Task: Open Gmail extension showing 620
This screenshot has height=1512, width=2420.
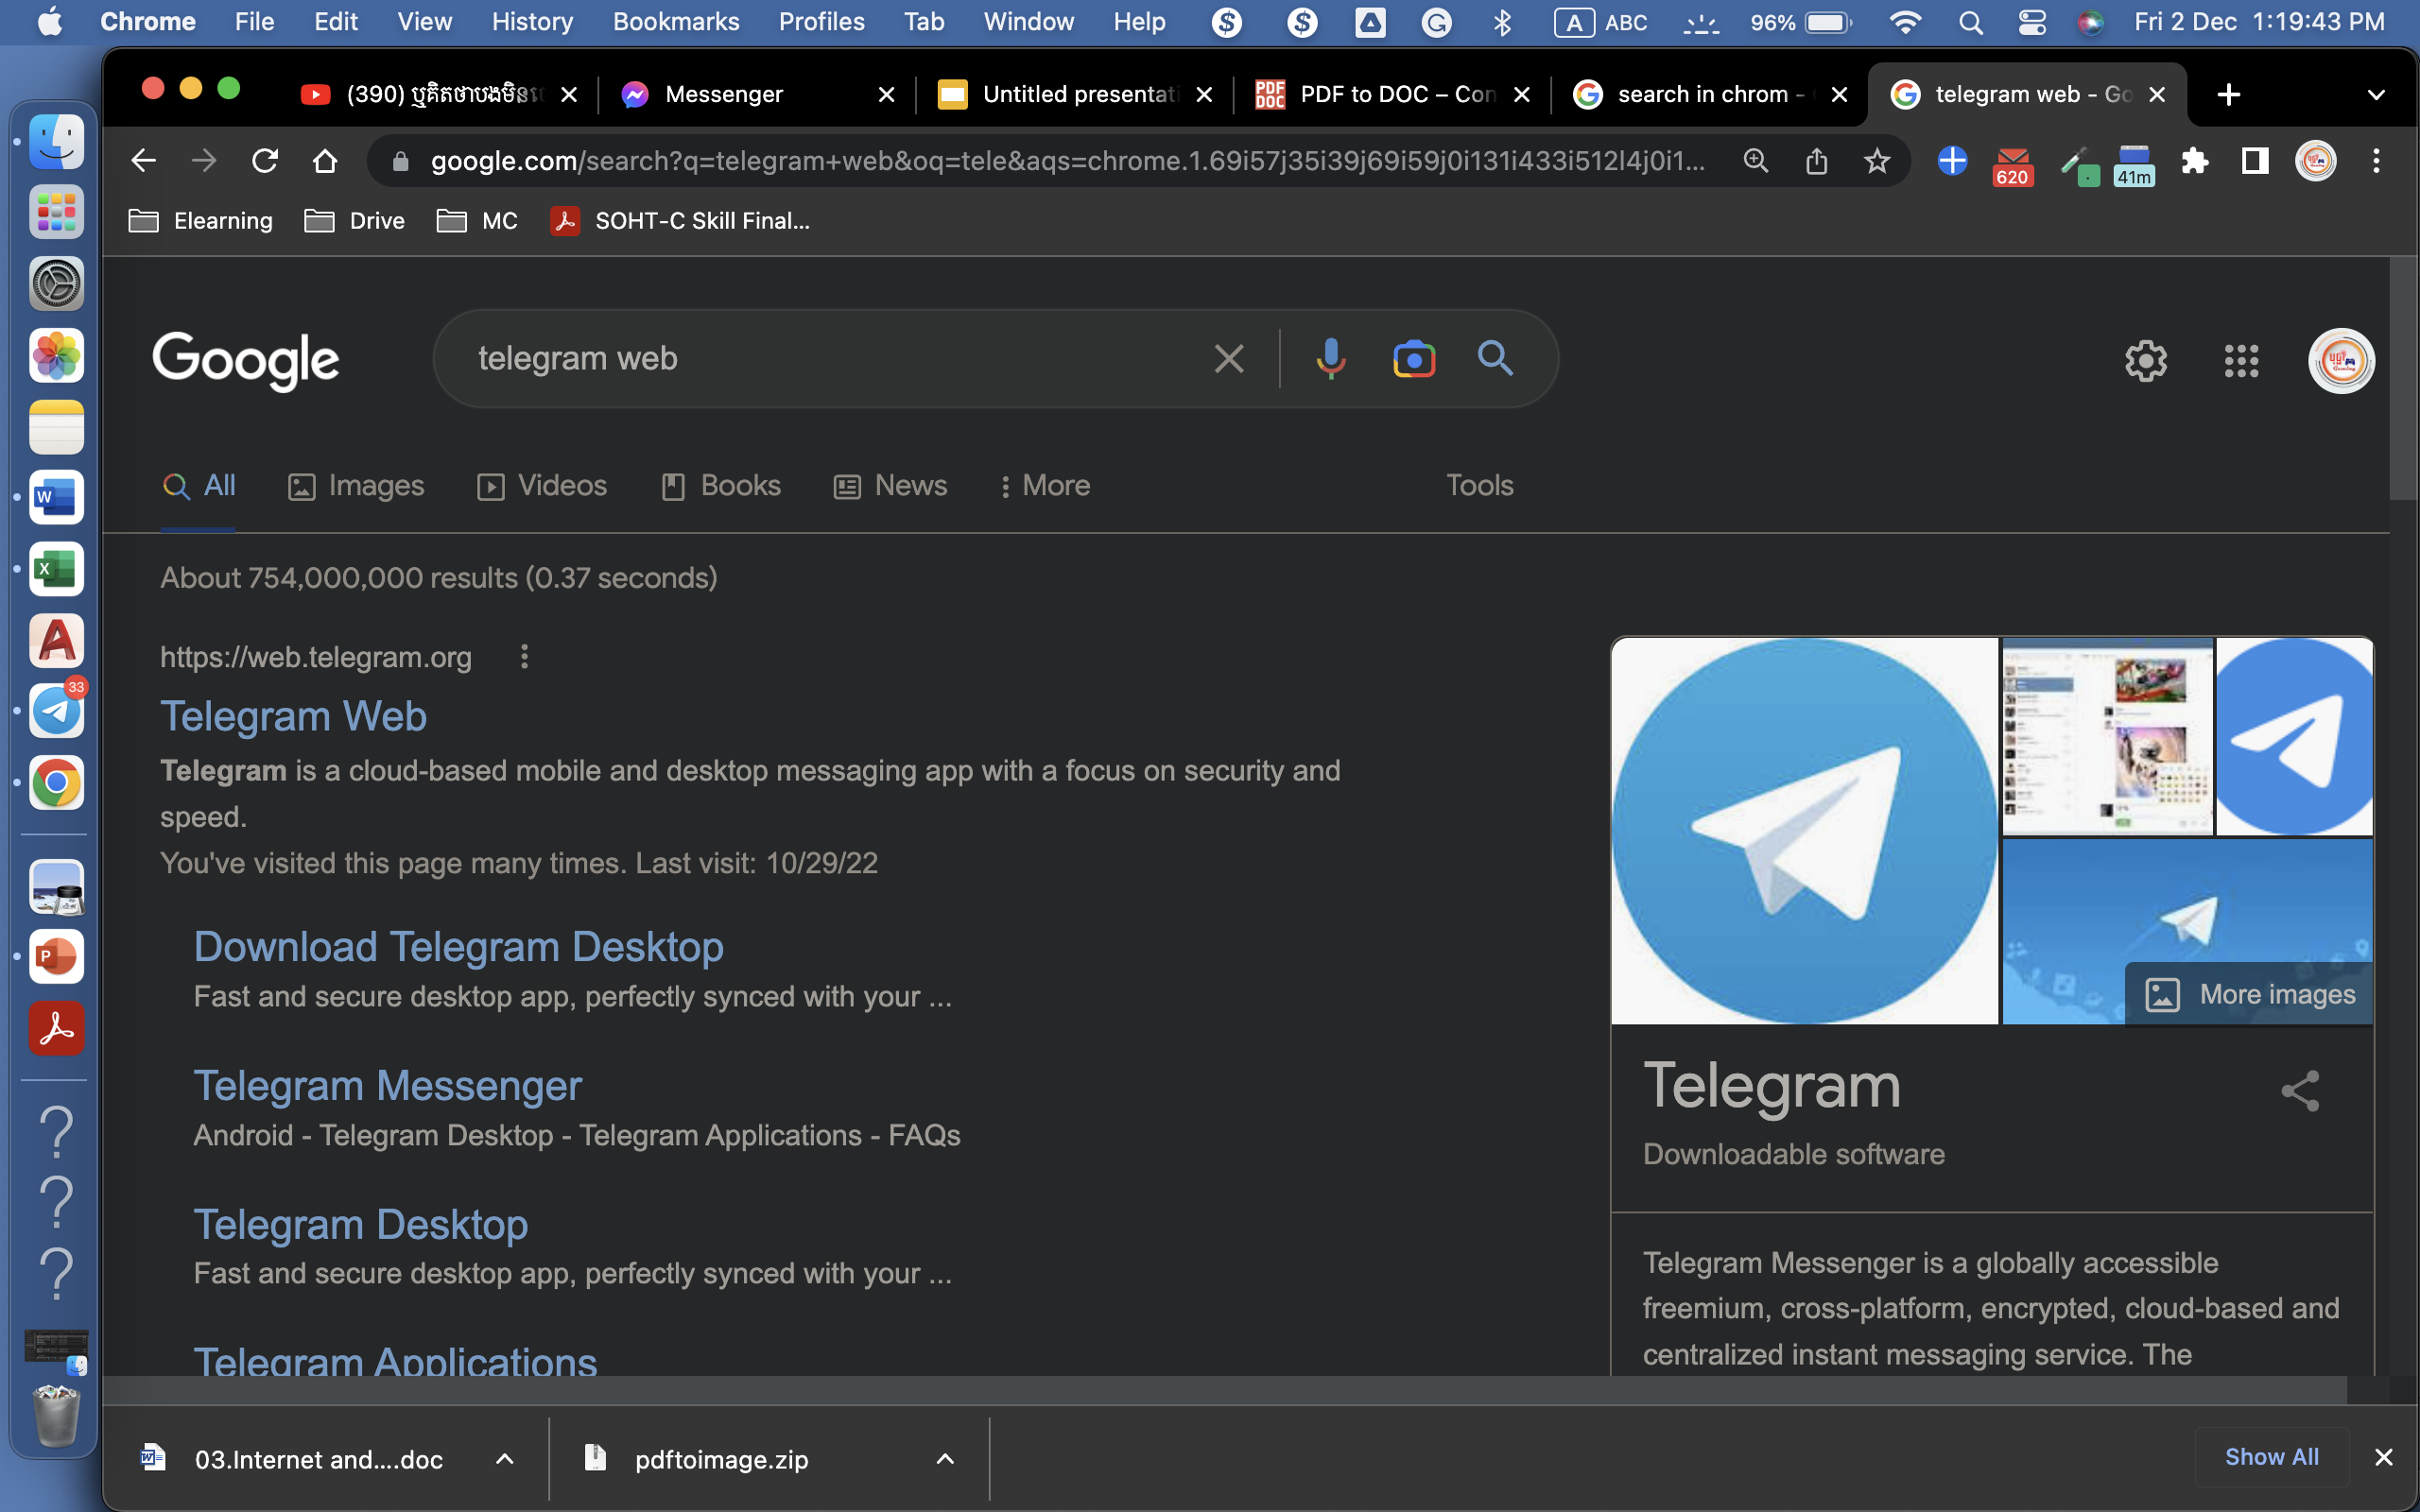Action: (2012, 165)
